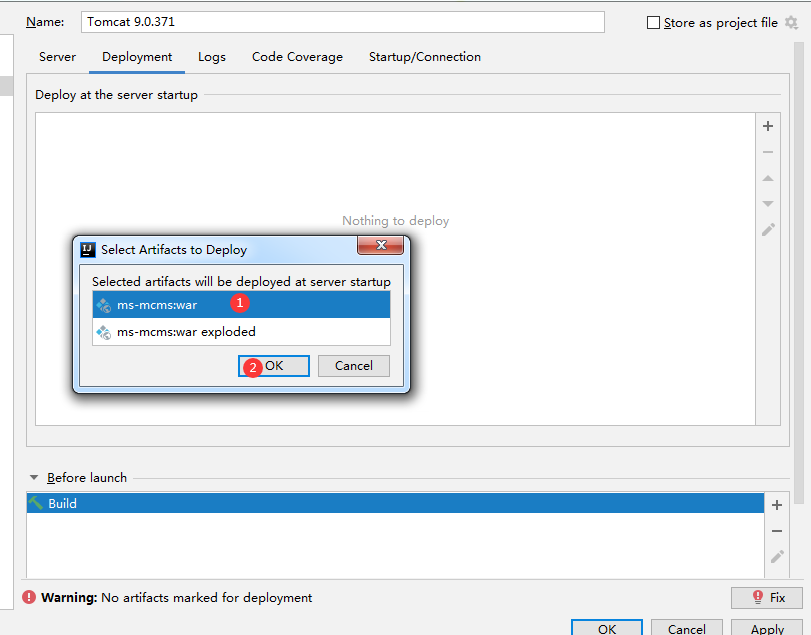The width and height of the screenshot is (811, 635).
Task: Click the move down arrow in Deployment list
Action: [768, 204]
